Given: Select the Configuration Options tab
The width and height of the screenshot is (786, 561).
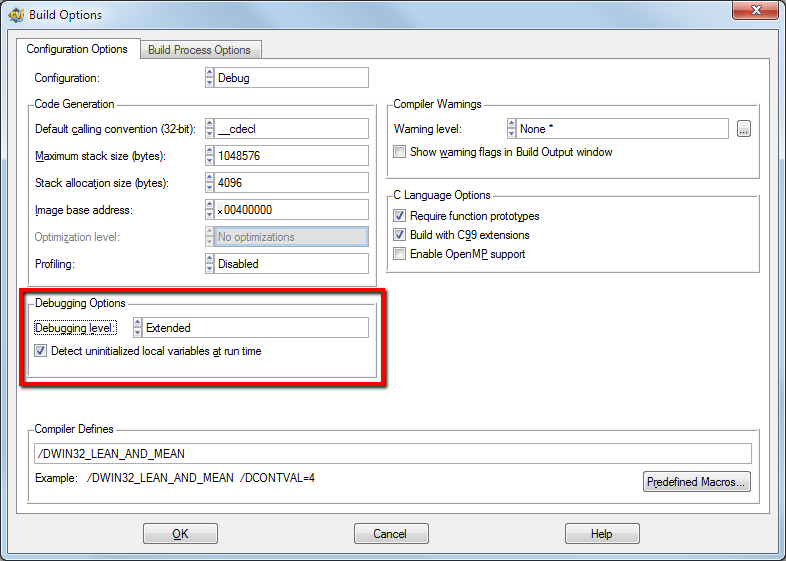Looking at the screenshot, I should [77, 49].
